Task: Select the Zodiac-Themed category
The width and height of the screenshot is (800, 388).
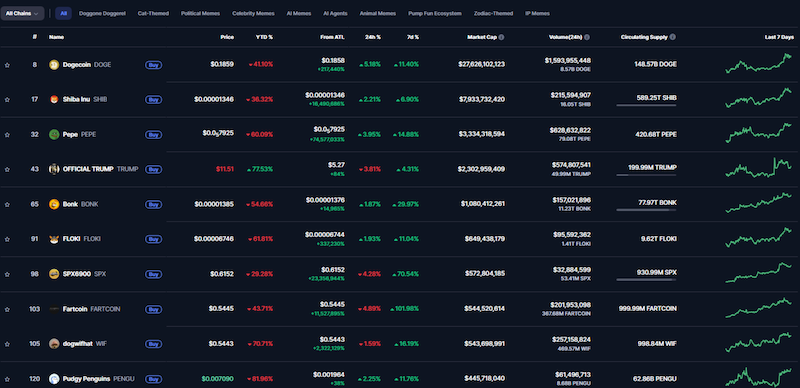Action: pos(493,14)
